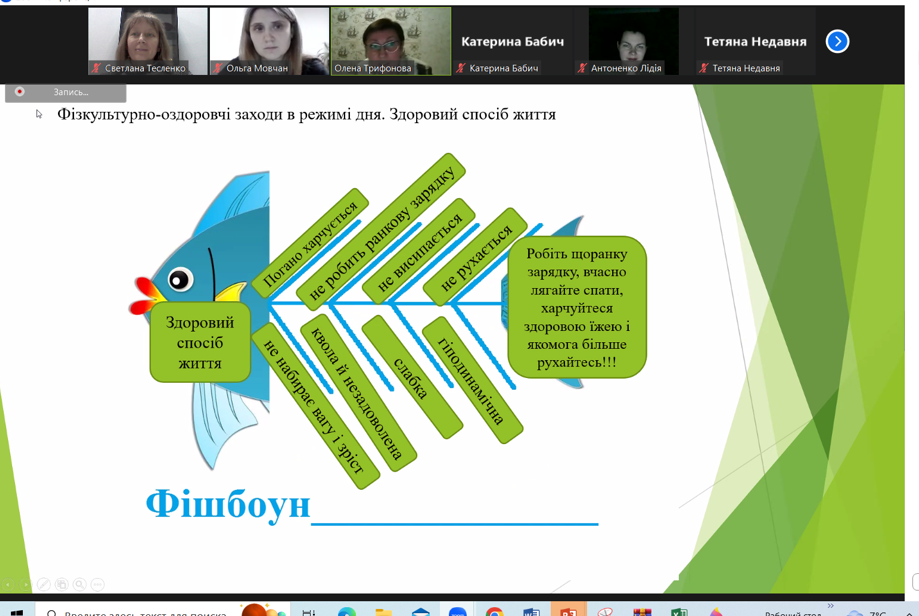Open slideshow more options icon

(x=97, y=584)
